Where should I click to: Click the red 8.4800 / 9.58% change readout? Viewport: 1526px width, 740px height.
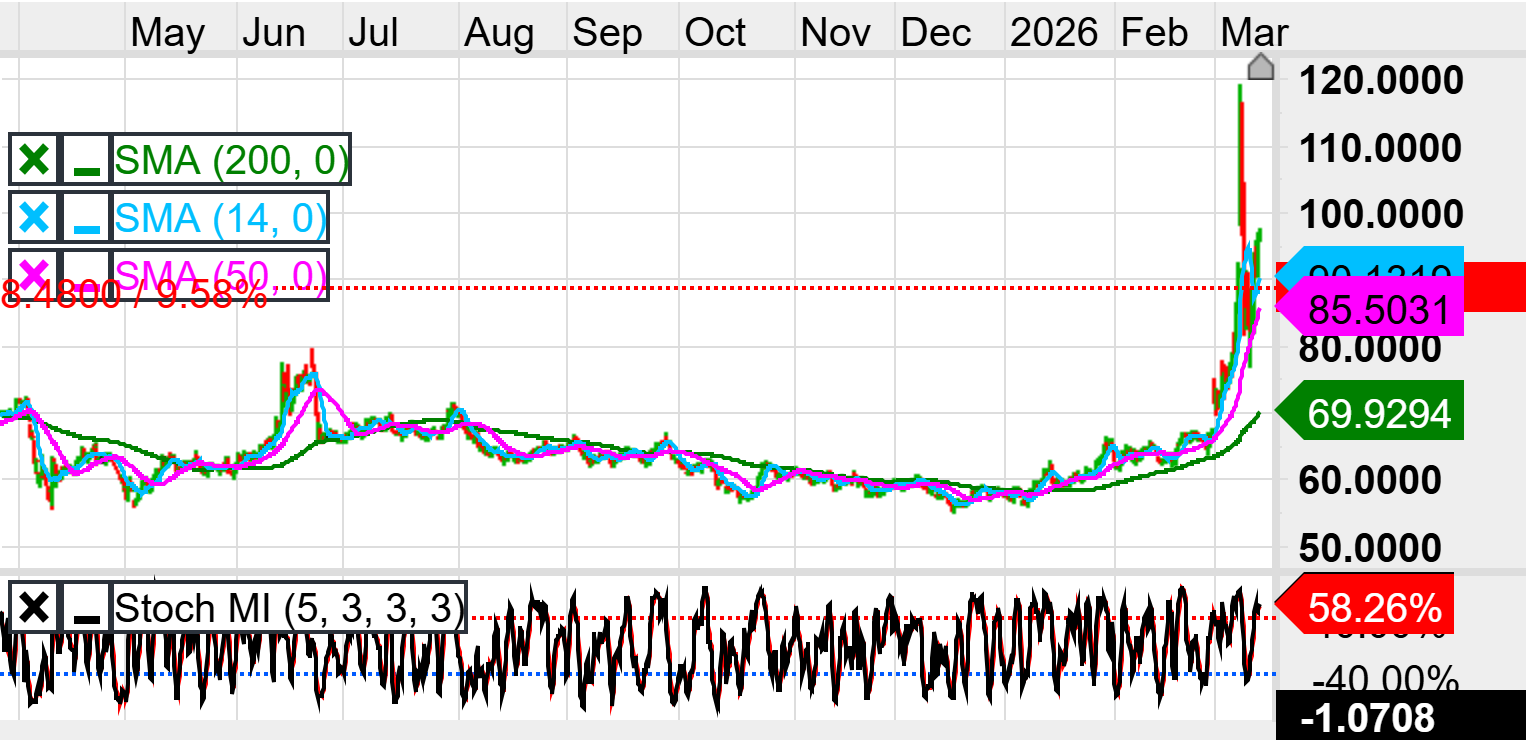134,295
